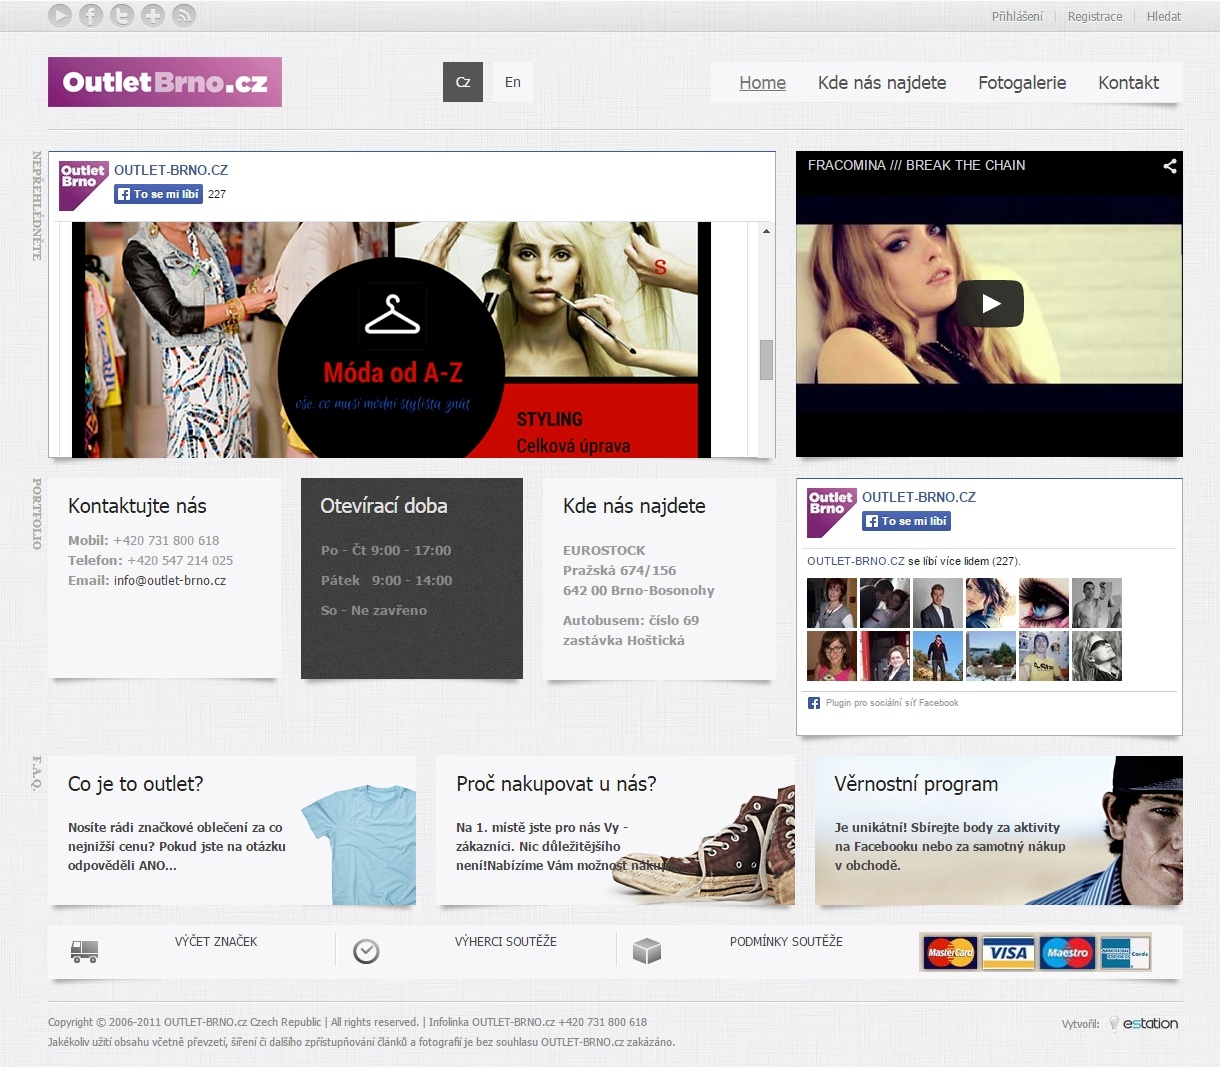This screenshot has height=1067, width=1220.
Task: Open the 'Proč nakupovat u nás?' card heading
Action: 556,784
